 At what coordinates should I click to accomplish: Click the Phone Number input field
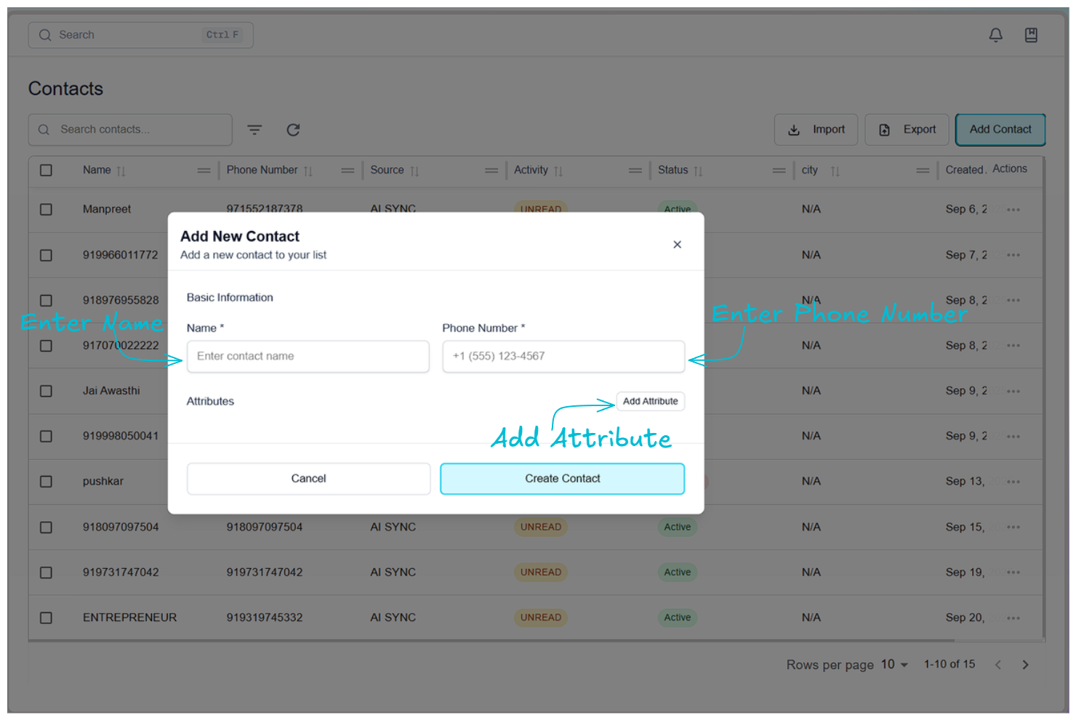(x=563, y=356)
